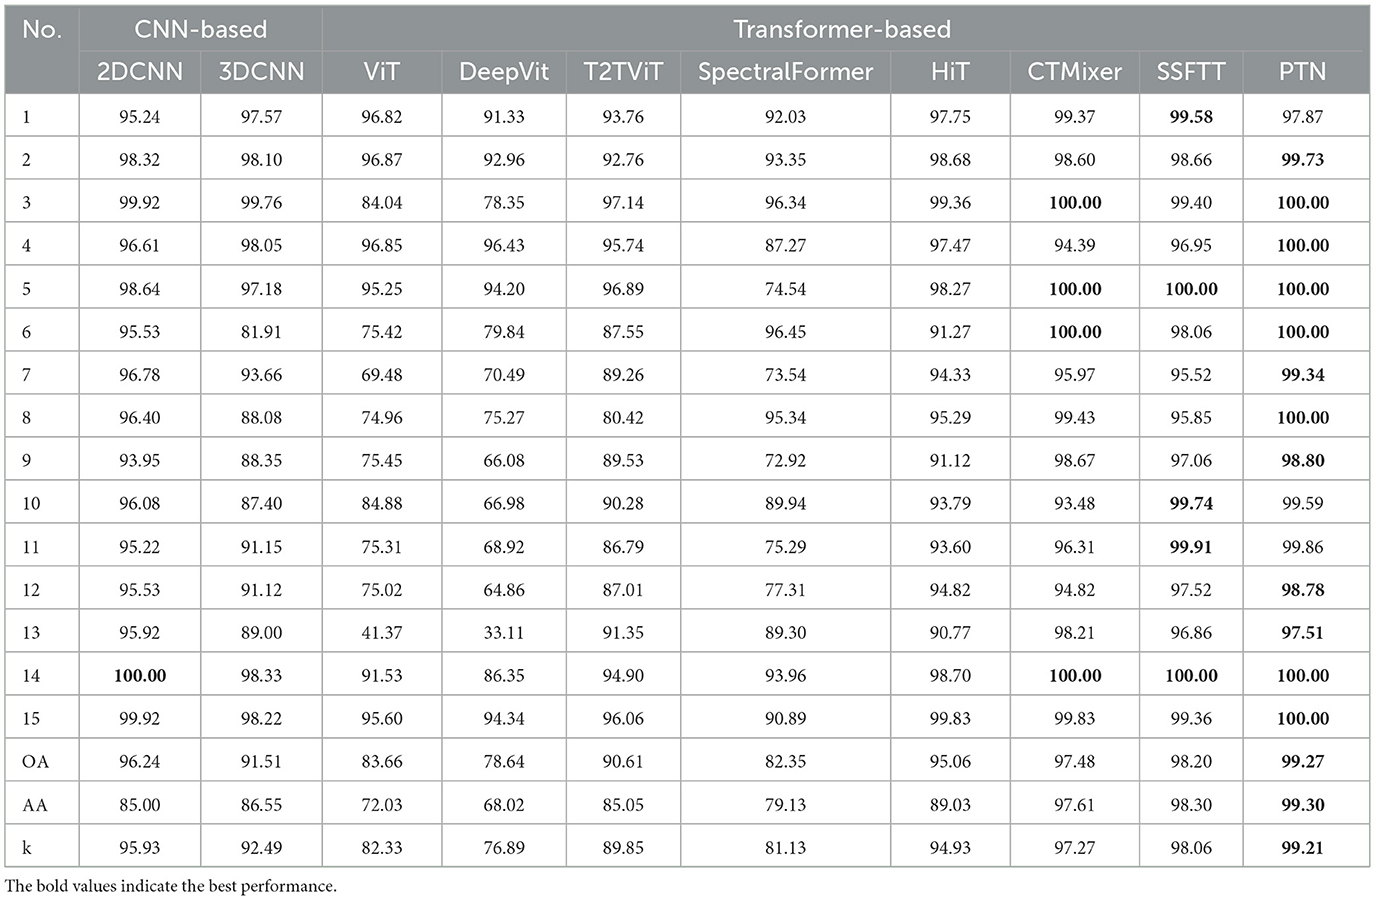Click the AA row label
The height and width of the screenshot is (900, 1375).
pyautogui.click(x=35, y=805)
